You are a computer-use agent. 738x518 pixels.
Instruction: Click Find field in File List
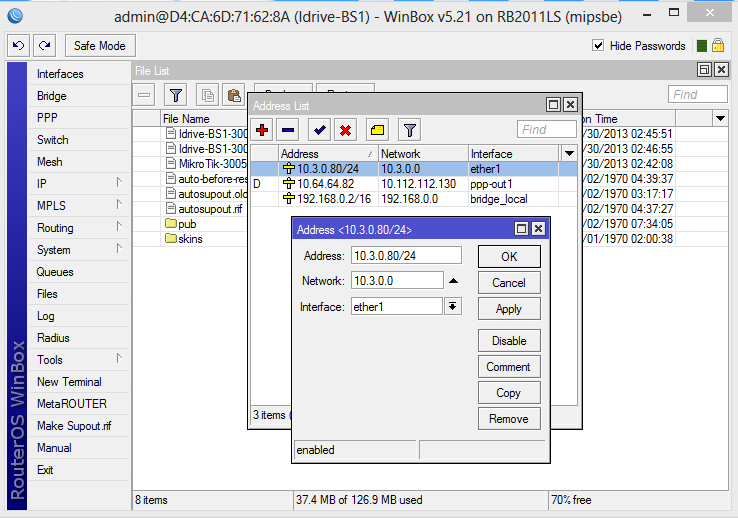(x=698, y=95)
